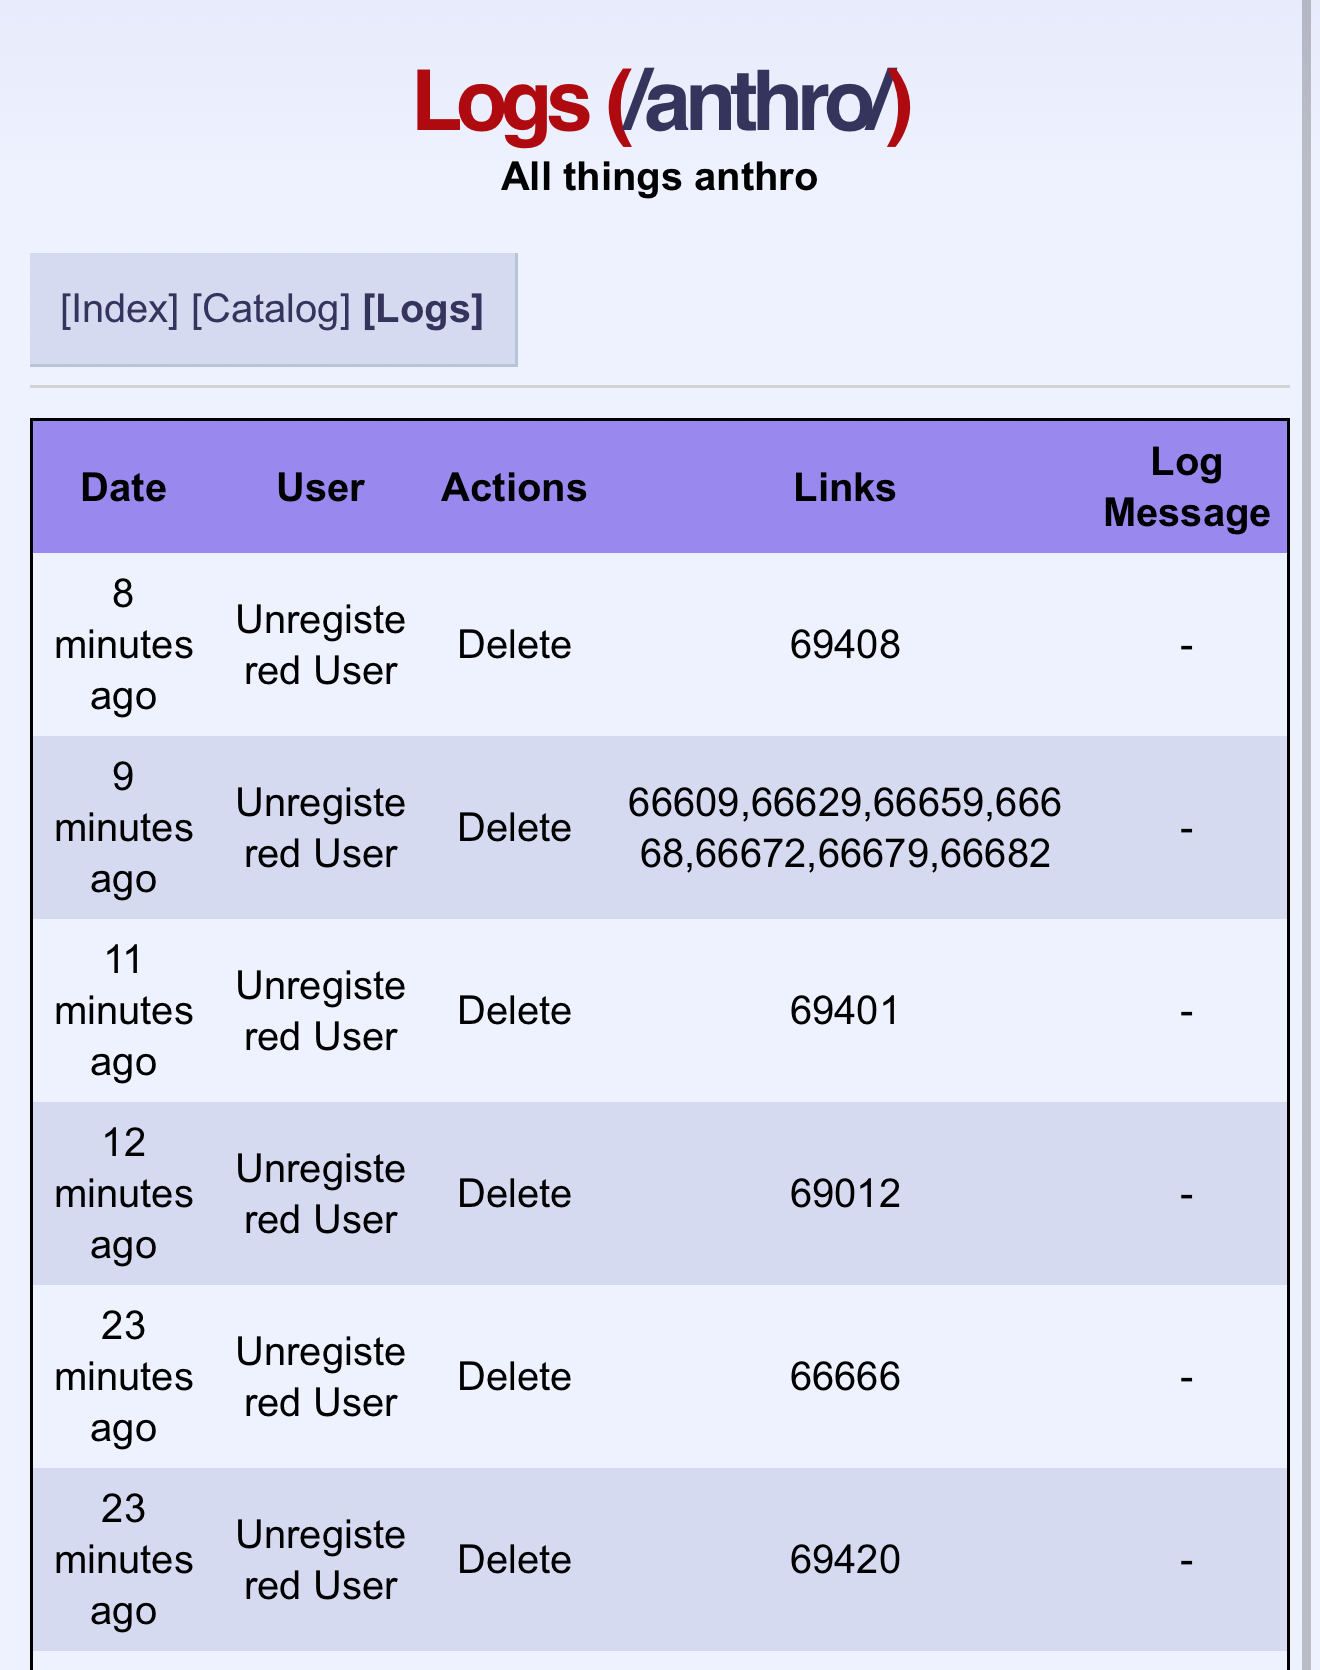This screenshot has height=1670, width=1320.
Task: Click the "All things anthro" subtitle
Action: tap(659, 177)
